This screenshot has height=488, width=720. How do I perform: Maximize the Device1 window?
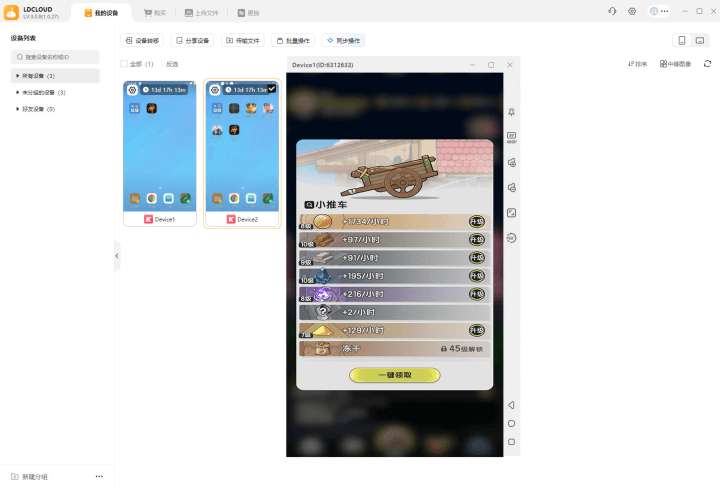click(491, 65)
